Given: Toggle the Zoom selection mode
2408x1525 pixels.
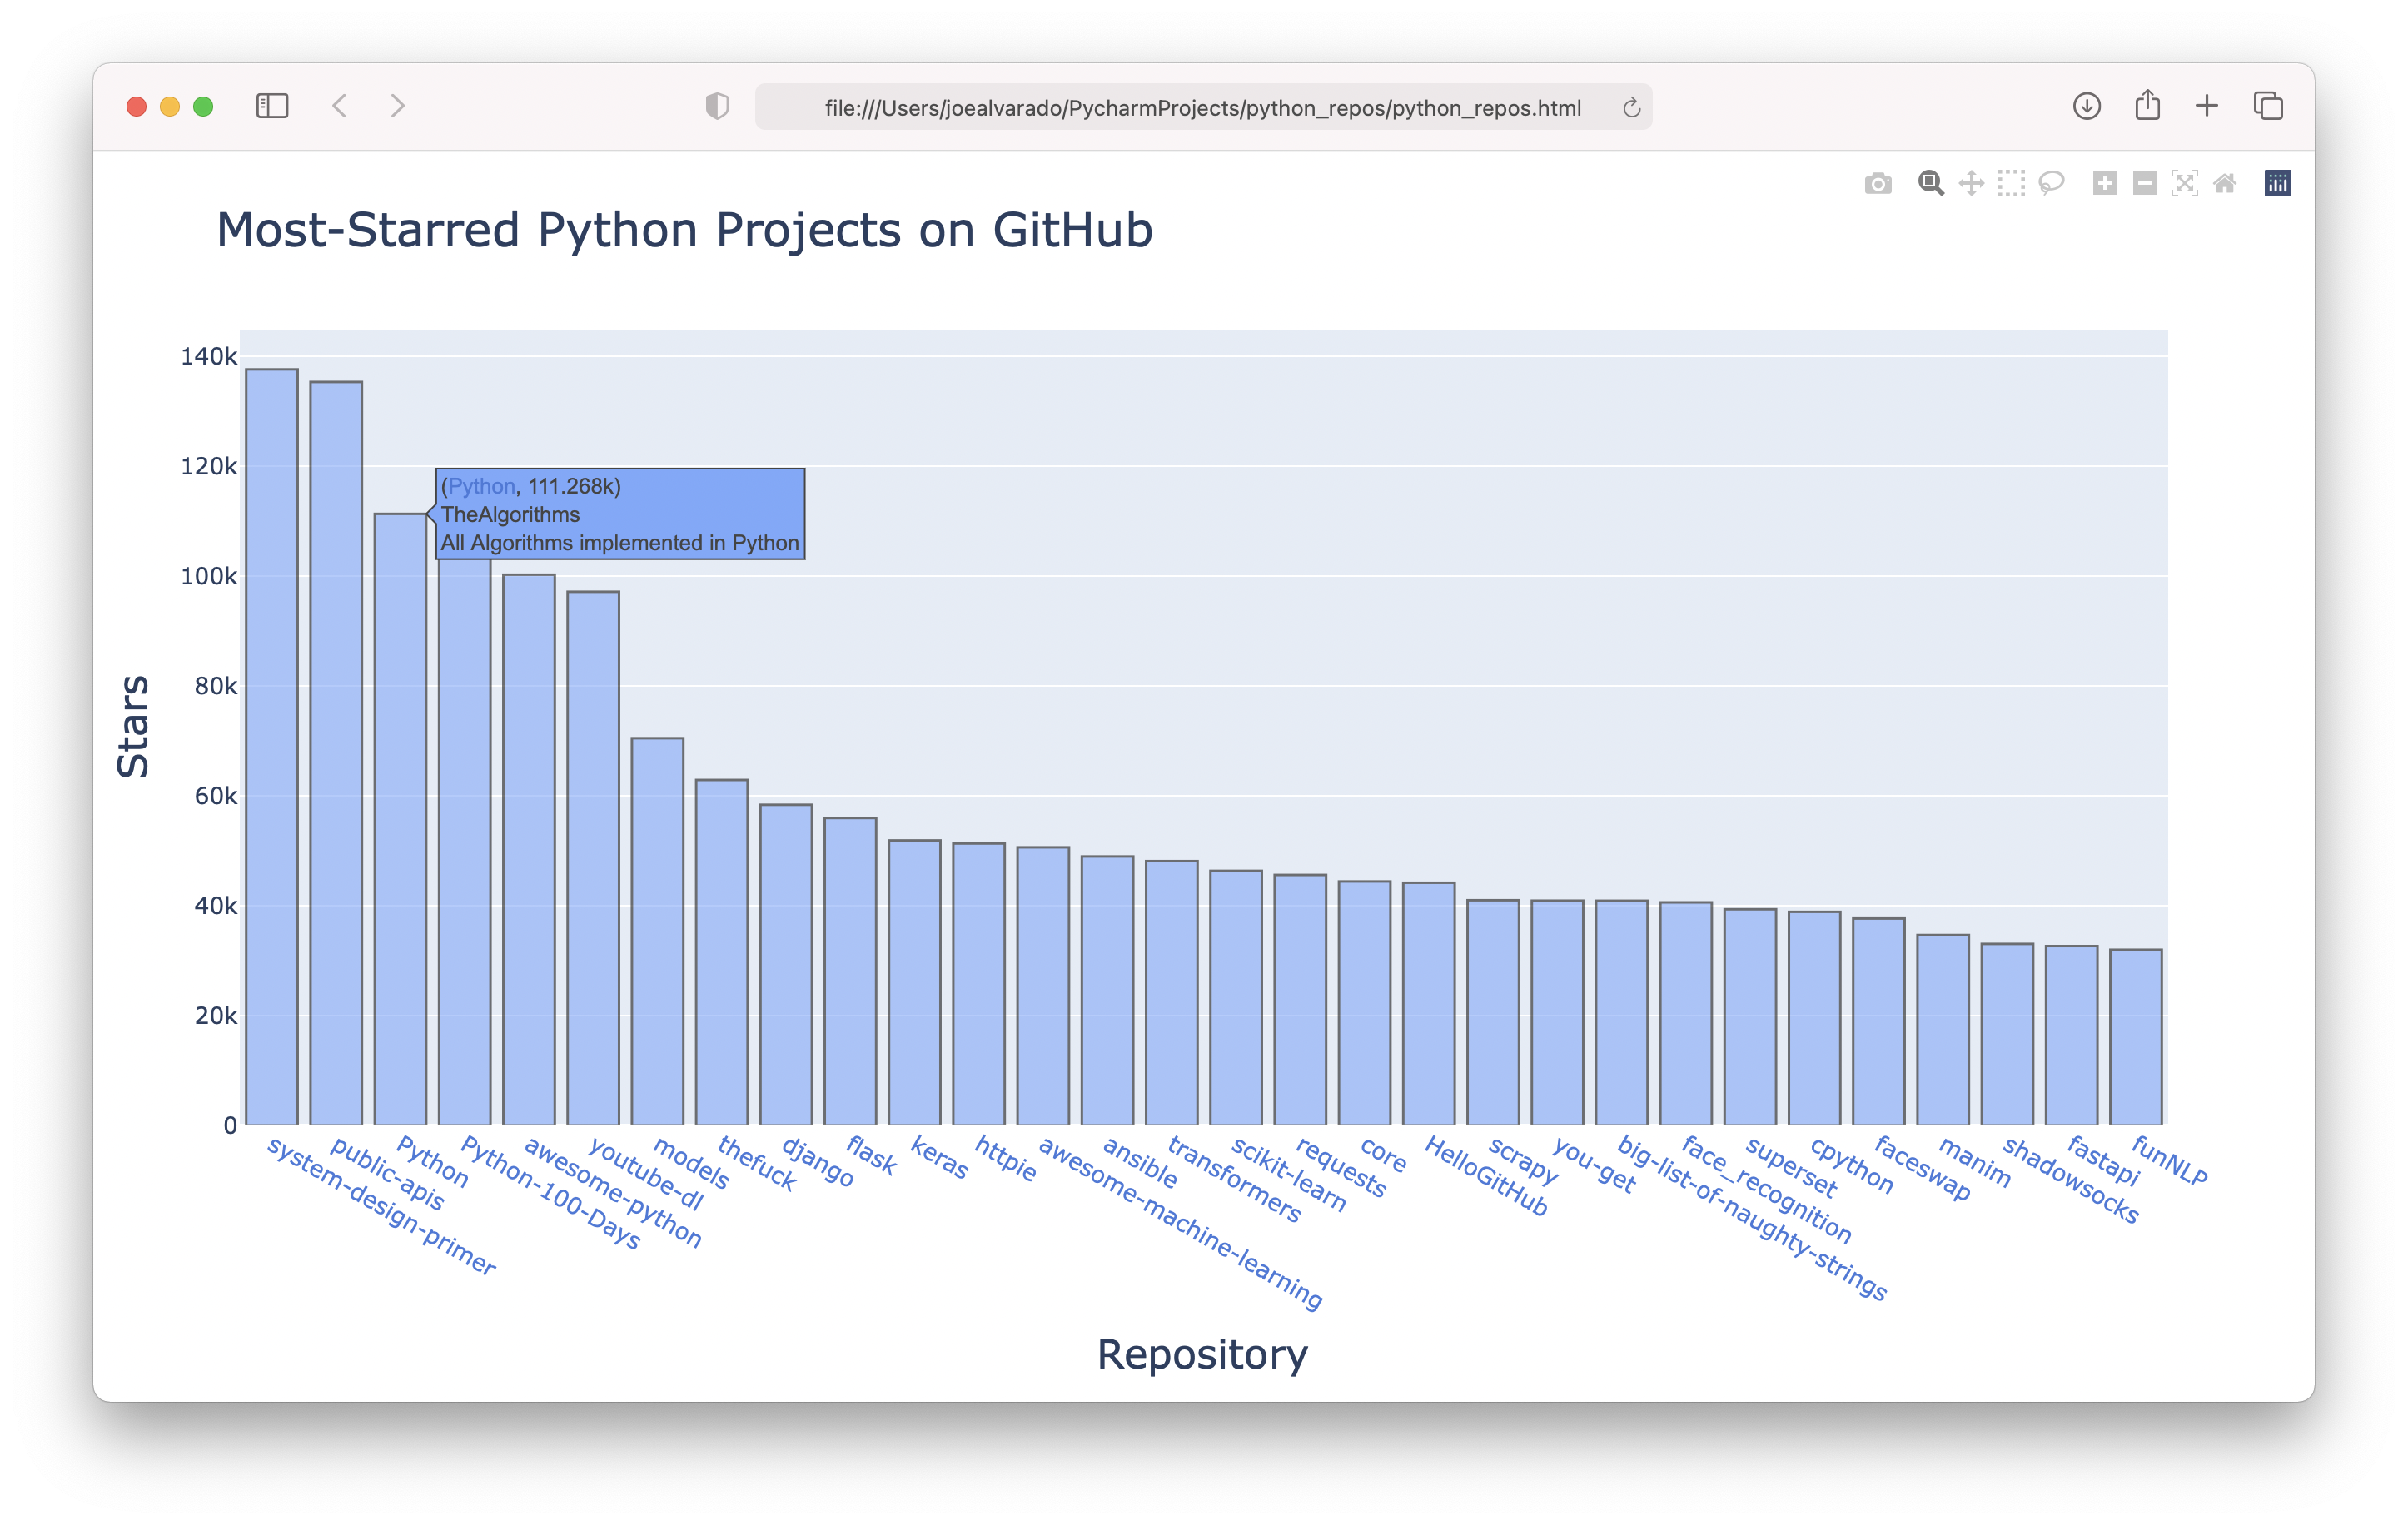Looking at the screenshot, I should pyautogui.click(x=1930, y=183).
